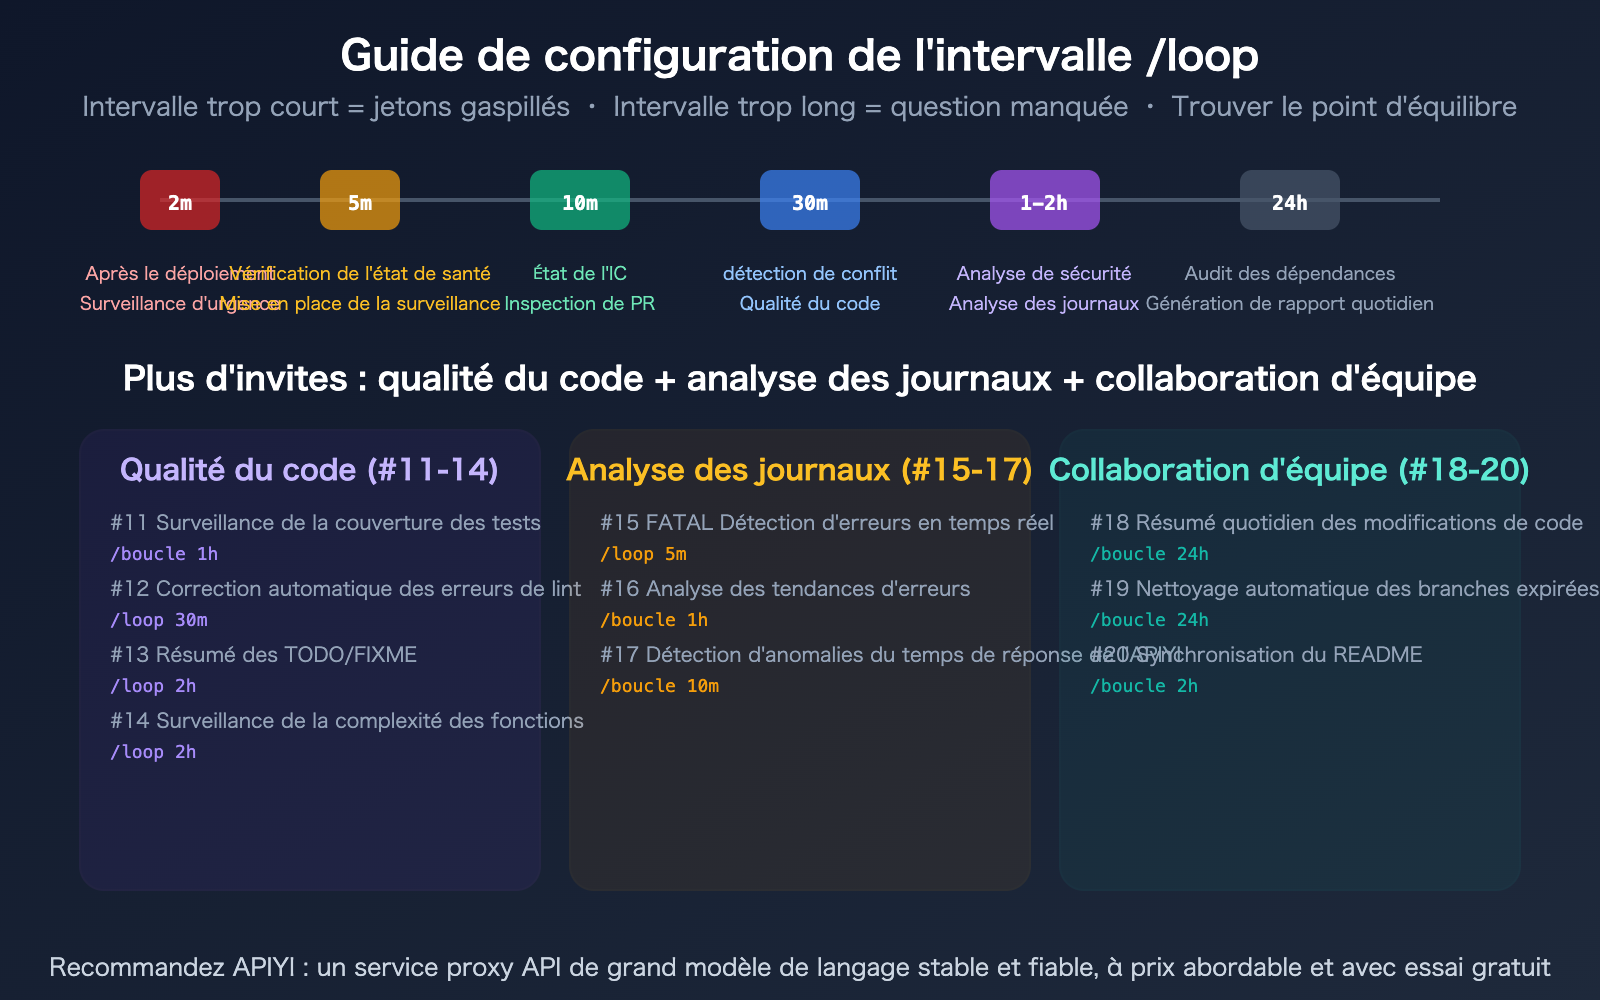The width and height of the screenshot is (1600, 1000).
Task: Click the APIYI recommendation link
Action: [800, 967]
